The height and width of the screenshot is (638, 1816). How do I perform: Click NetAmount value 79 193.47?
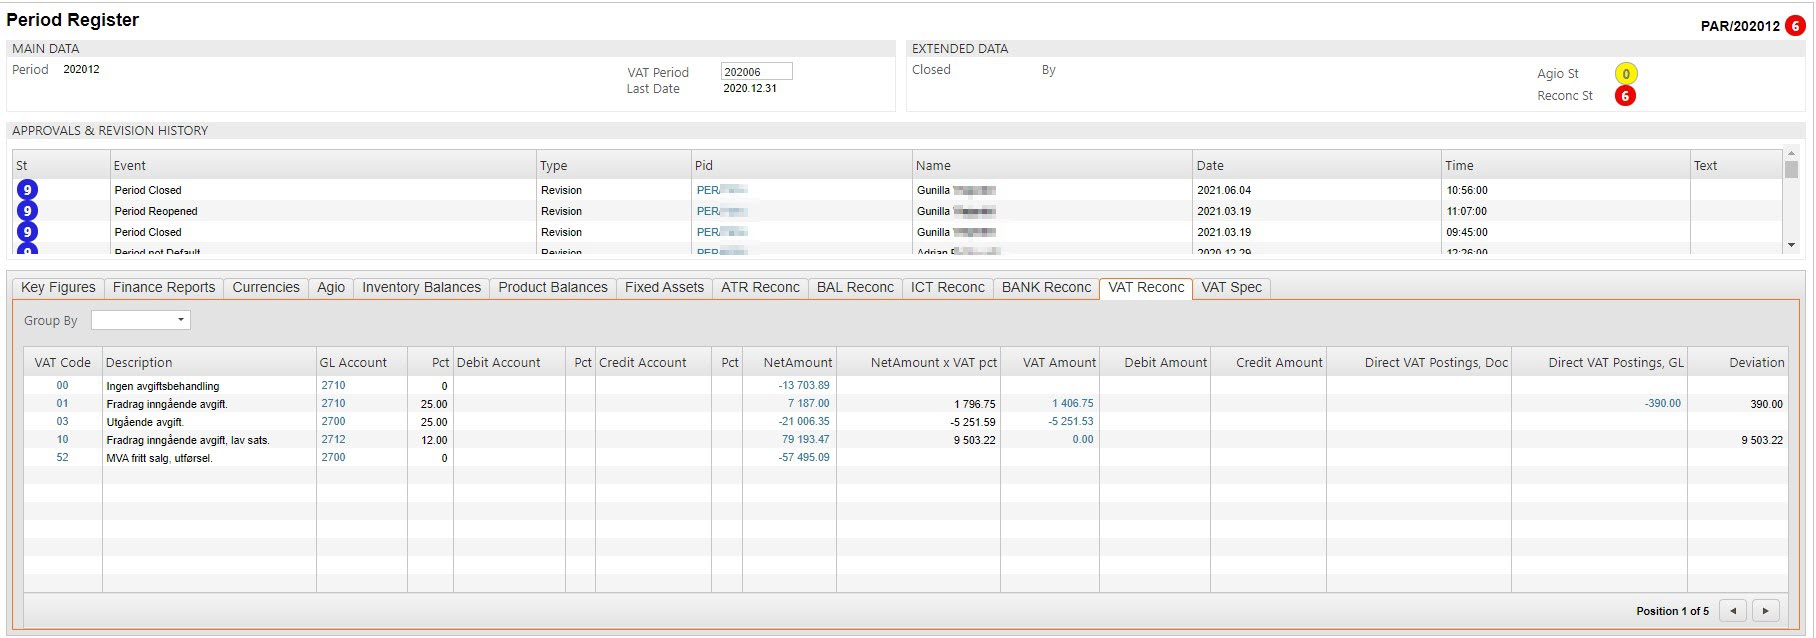tap(805, 440)
